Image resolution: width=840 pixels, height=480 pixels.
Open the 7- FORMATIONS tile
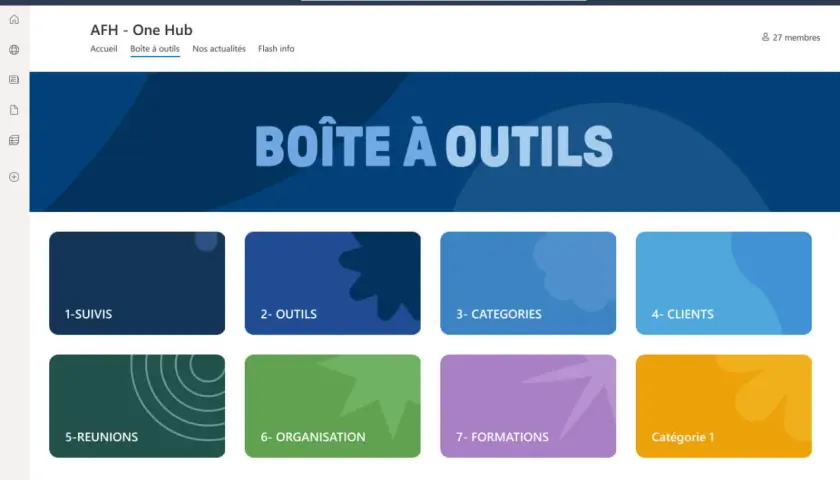(x=528, y=406)
